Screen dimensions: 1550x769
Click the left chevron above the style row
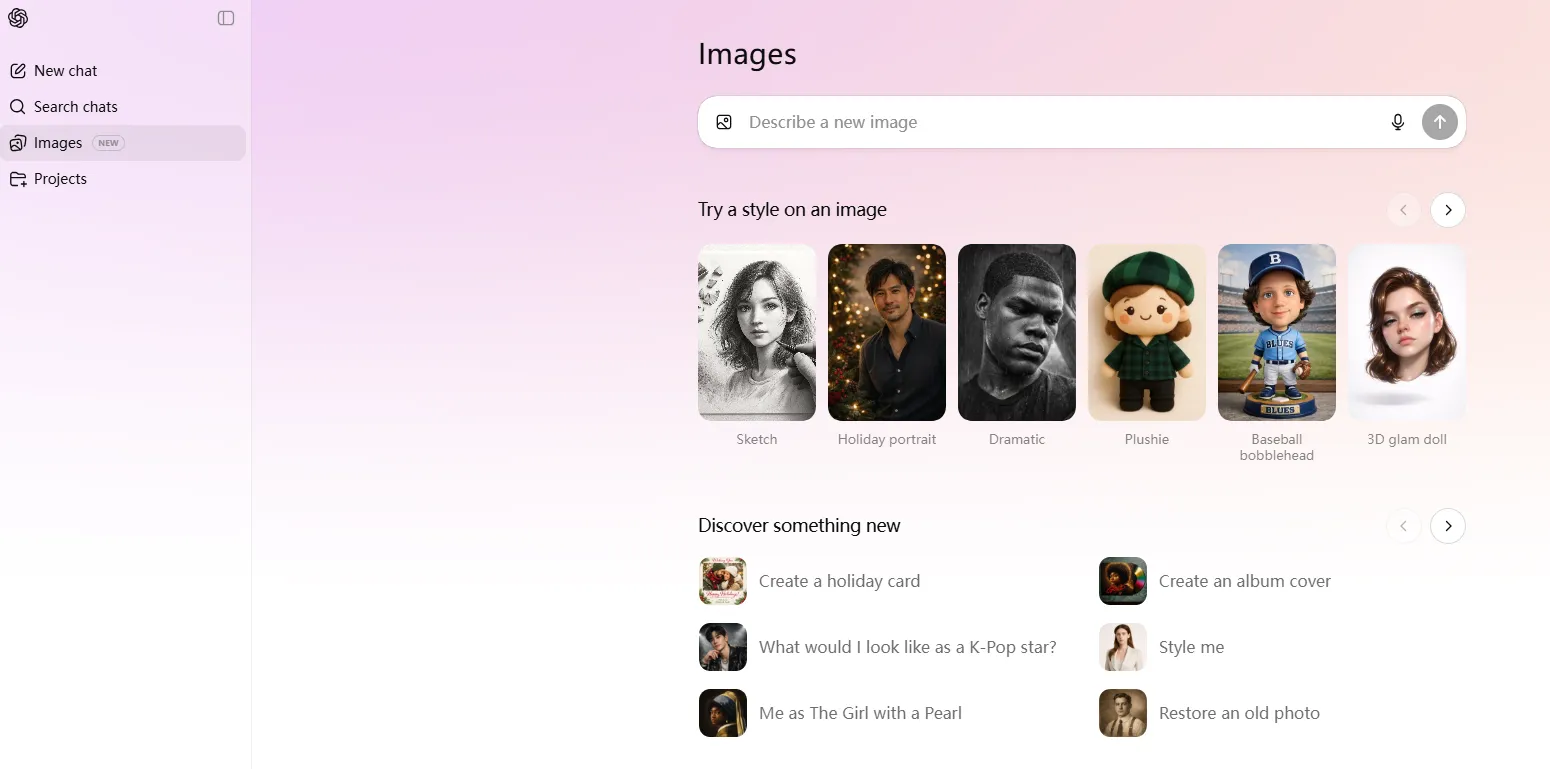pyautogui.click(x=1403, y=210)
